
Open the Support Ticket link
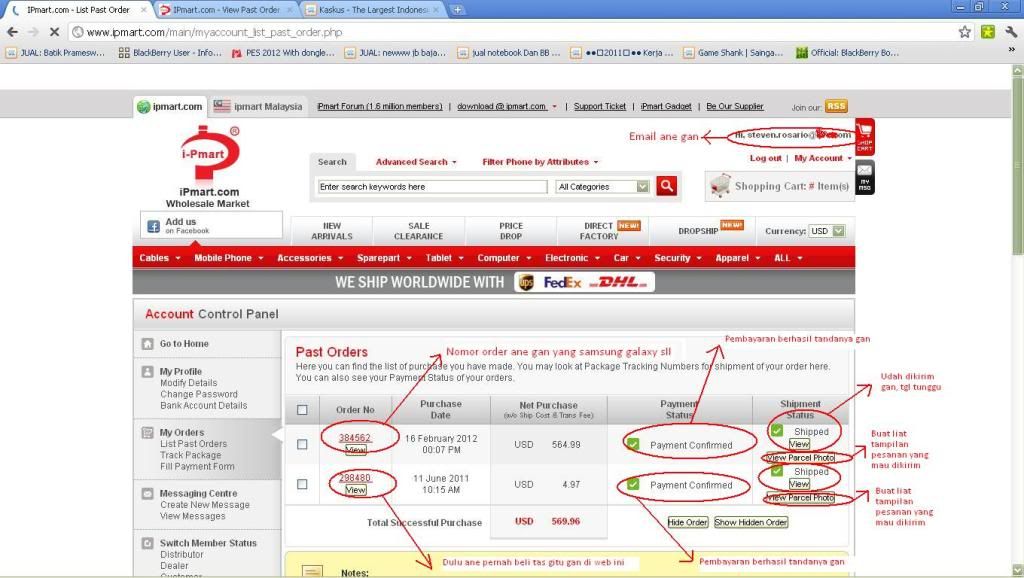pos(600,106)
